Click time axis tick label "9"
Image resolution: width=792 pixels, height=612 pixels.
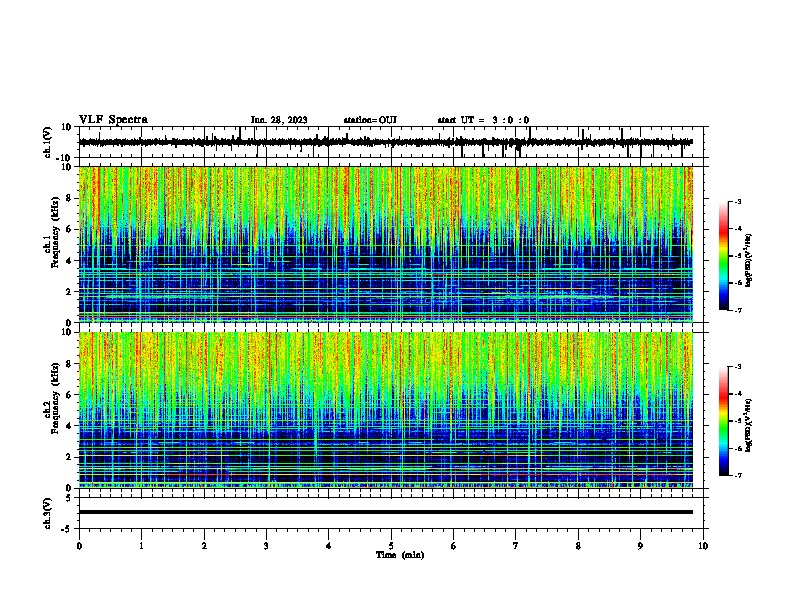tap(640, 546)
